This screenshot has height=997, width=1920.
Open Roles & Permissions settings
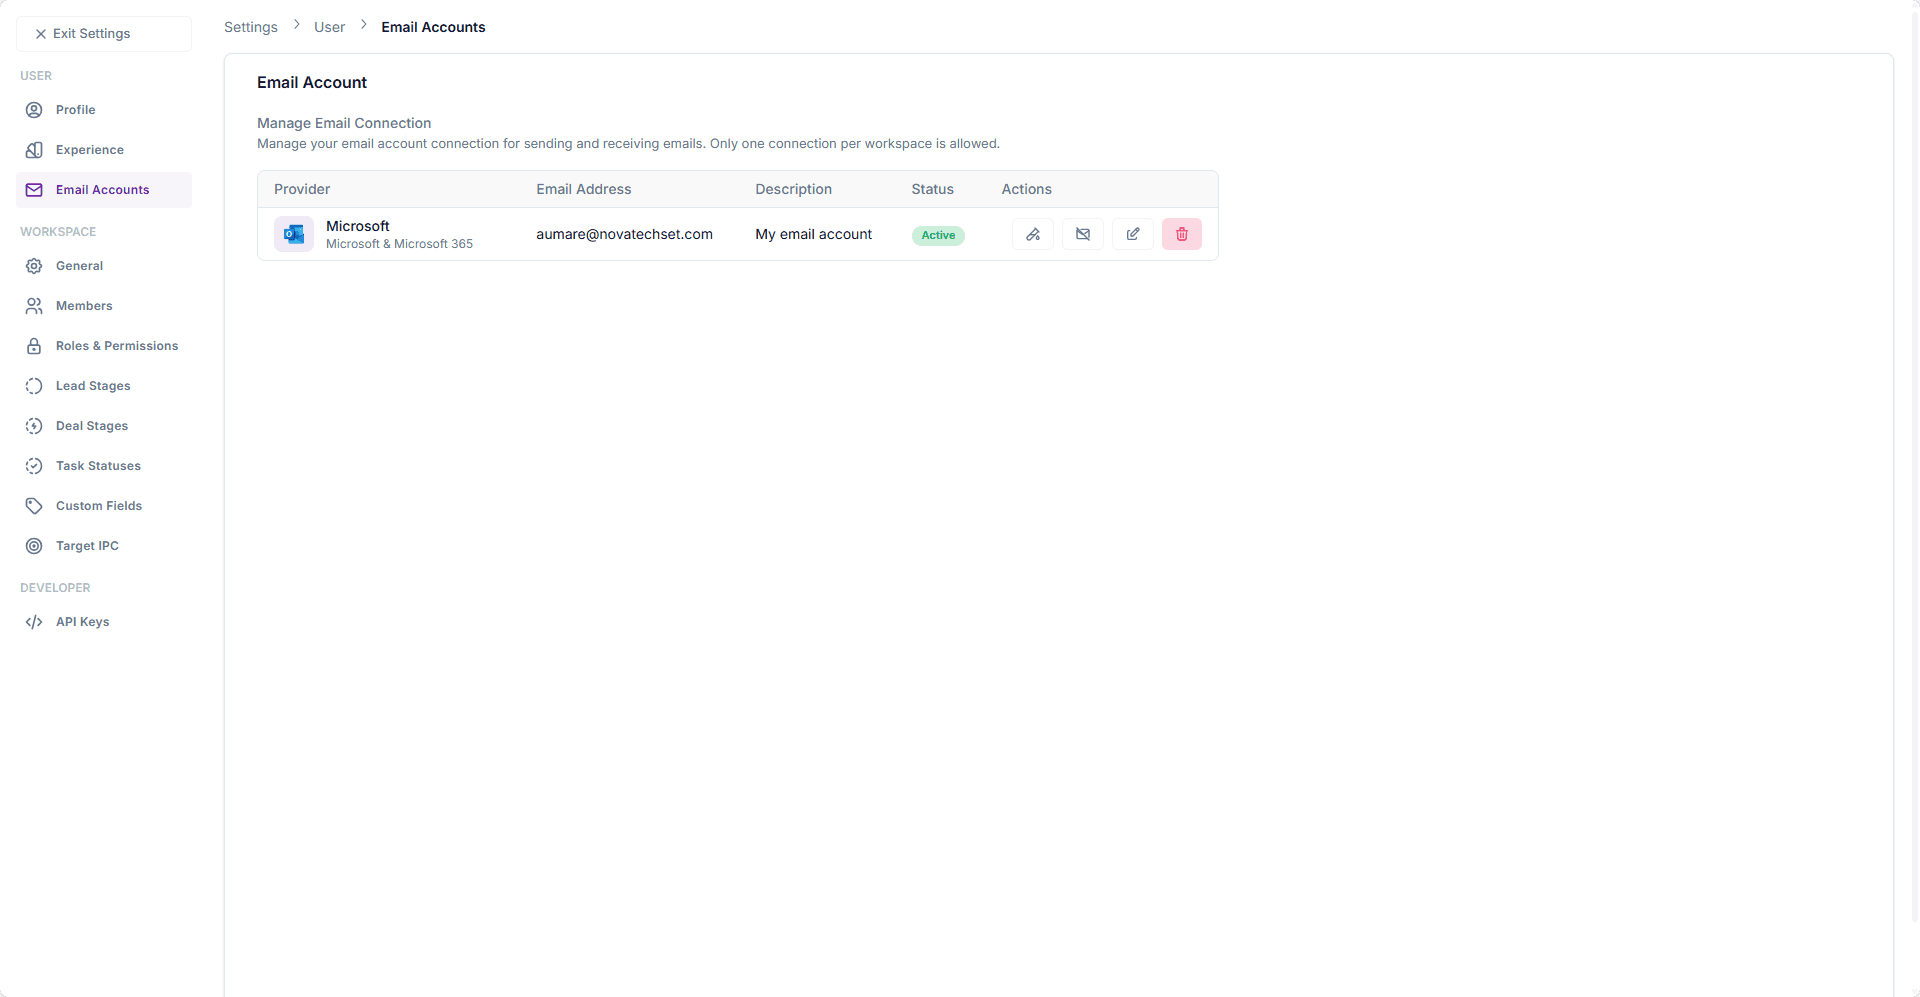click(x=116, y=346)
